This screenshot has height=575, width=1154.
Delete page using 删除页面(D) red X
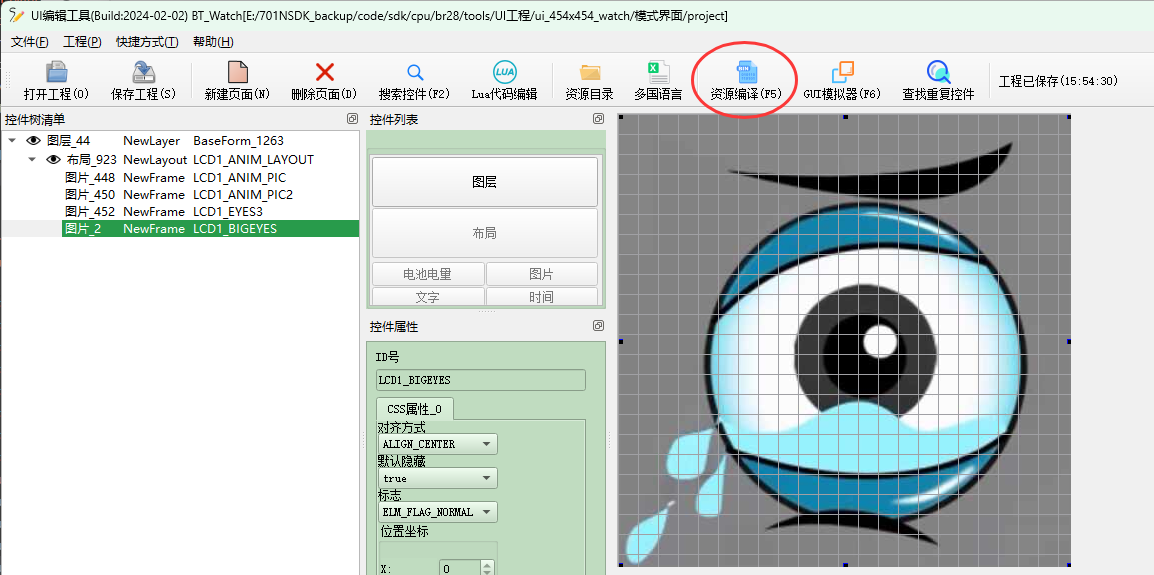[325, 82]
